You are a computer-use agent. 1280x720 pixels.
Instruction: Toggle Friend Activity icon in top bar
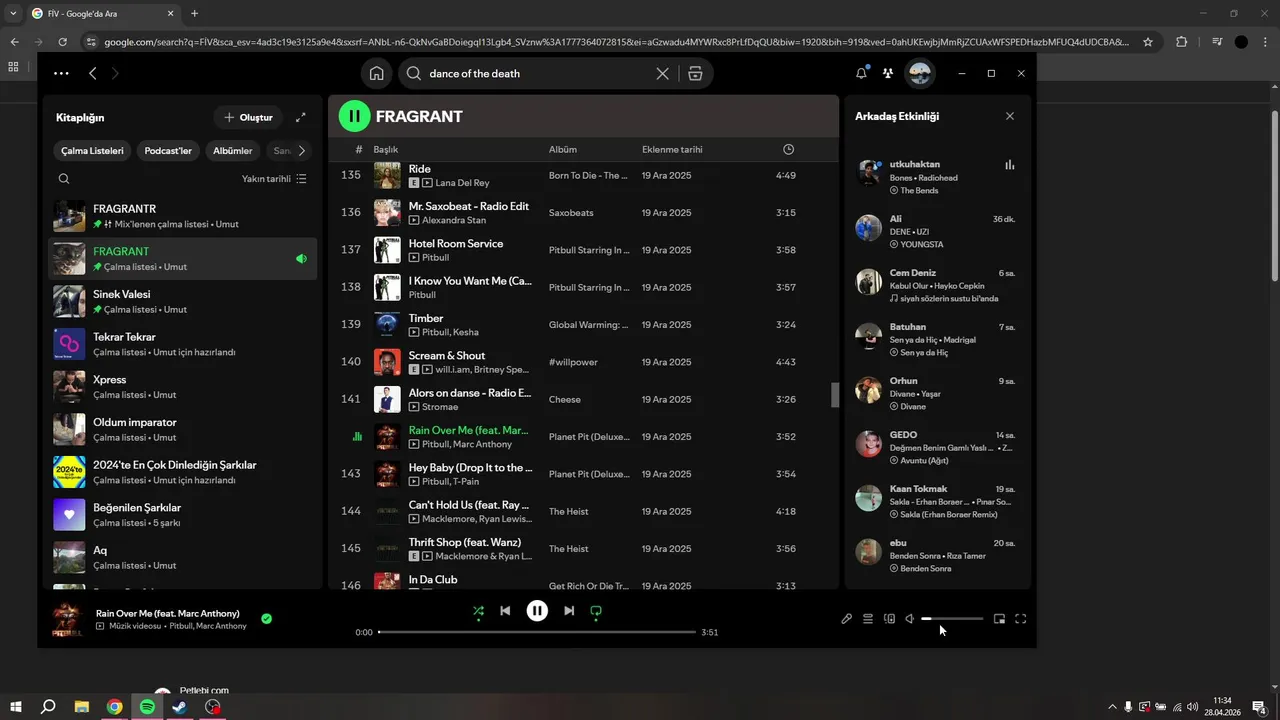tap(887, 73)
